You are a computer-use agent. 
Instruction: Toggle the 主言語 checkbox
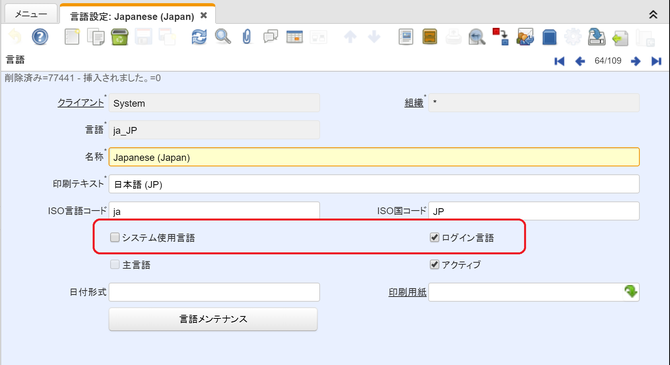tap(115, 264)
